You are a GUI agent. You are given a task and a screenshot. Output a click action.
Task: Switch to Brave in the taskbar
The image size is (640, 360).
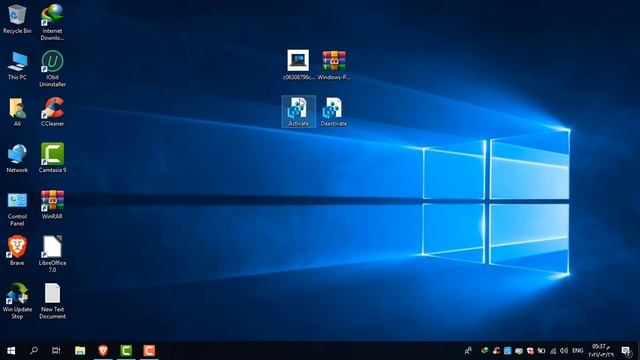coord(103,351)
